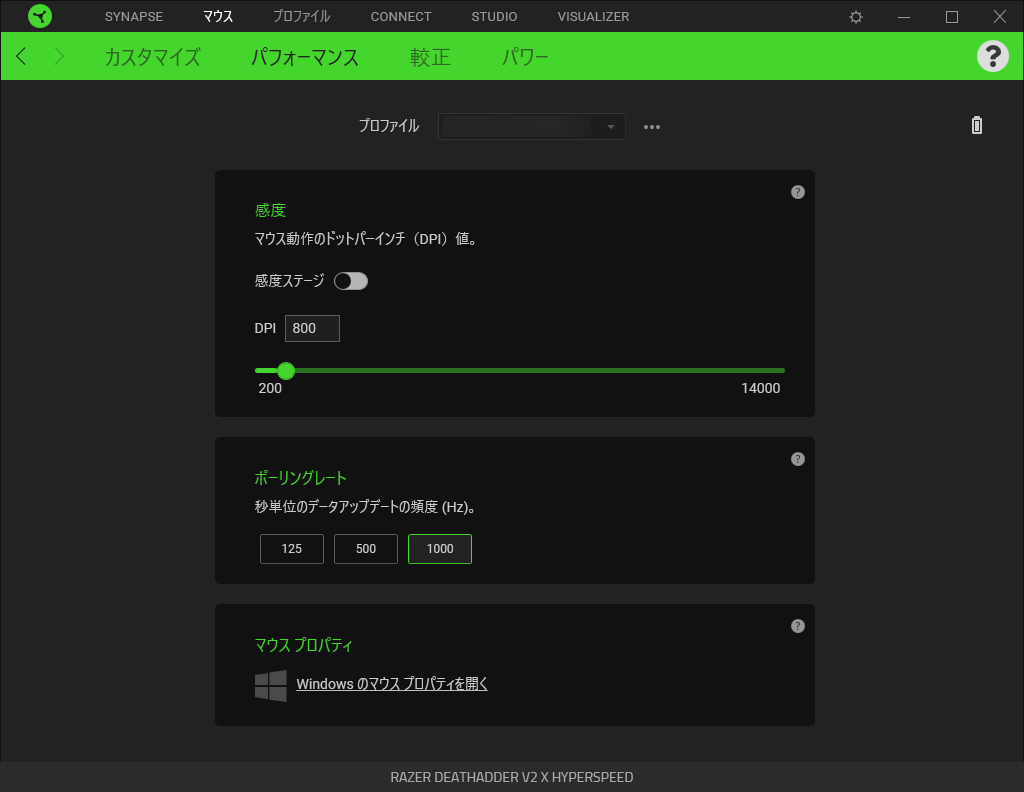Maximize the Synapse window
Viewport: 1024px width, 792px height.
[952, 17]
